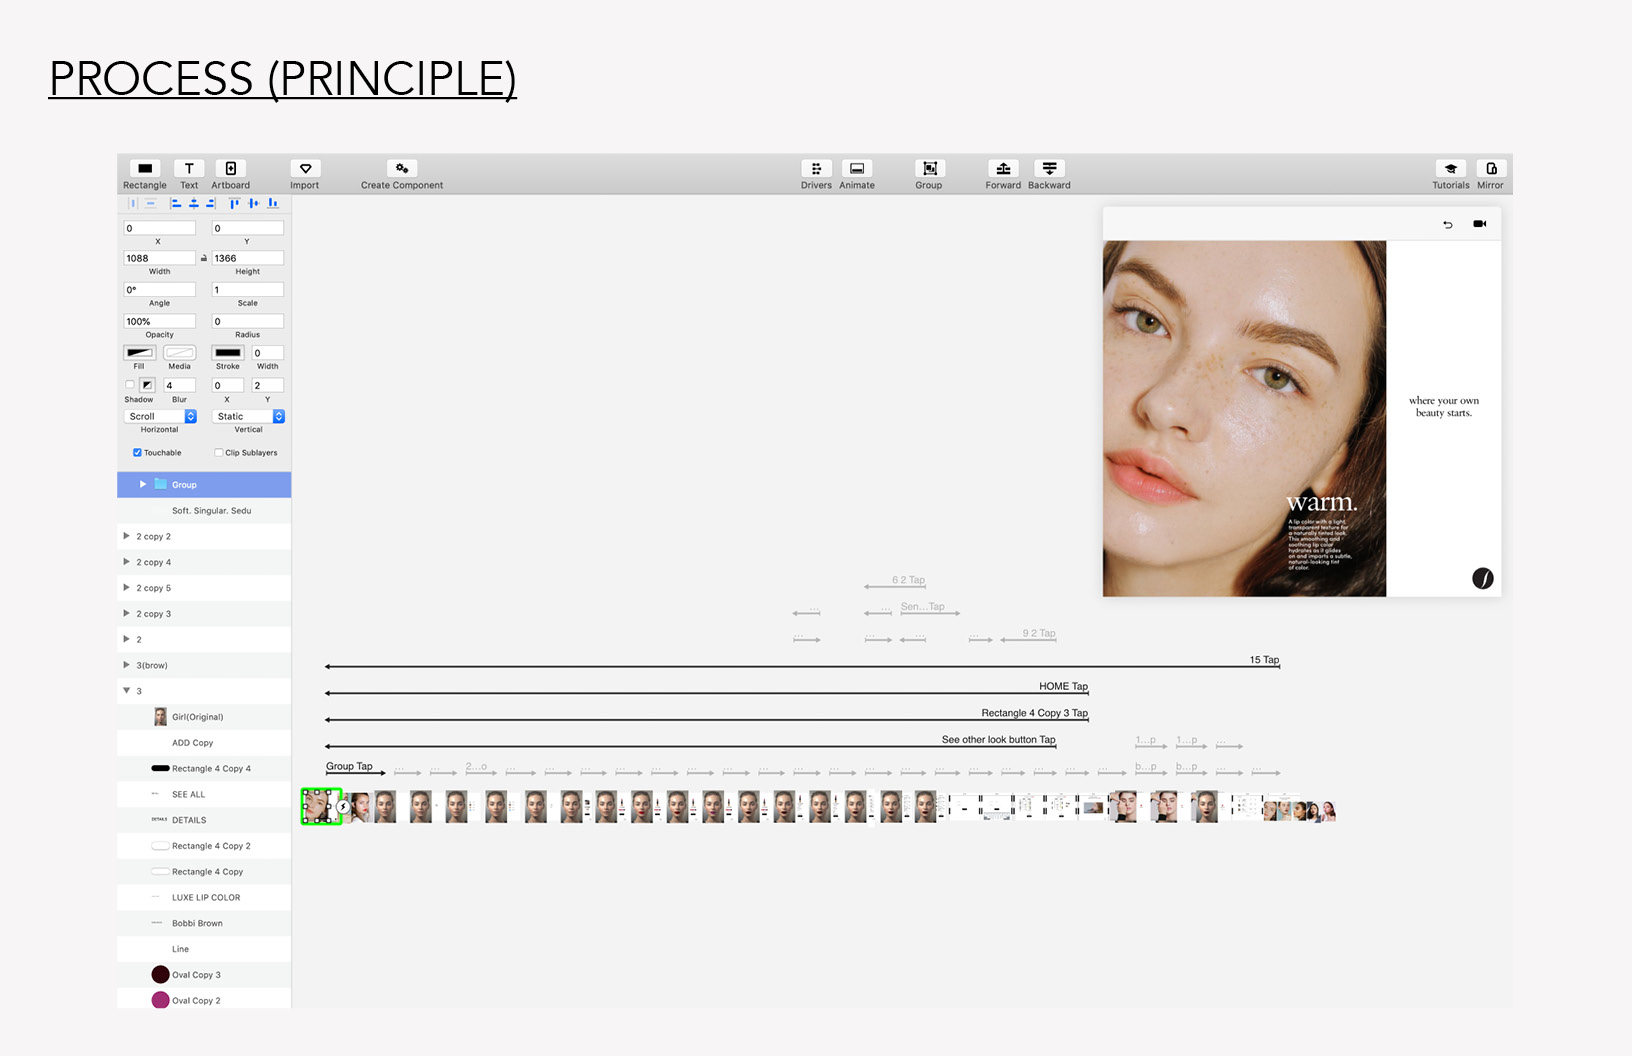Click the Blur field showing 4
The height and width of the screenshot is (1056, 1632).
(180, 385)
